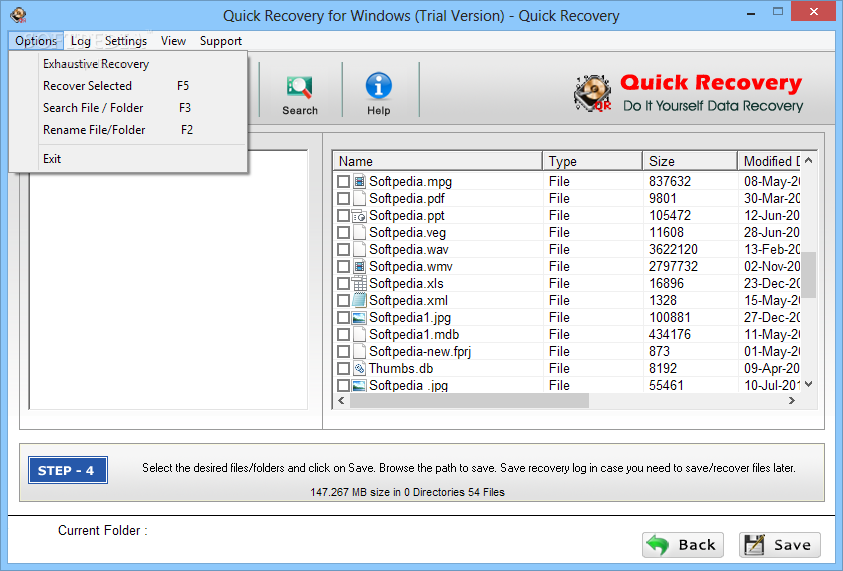Tick the Thumbs.db checkbox
This screenshot has width=843, height=571.
click(344, 369)
